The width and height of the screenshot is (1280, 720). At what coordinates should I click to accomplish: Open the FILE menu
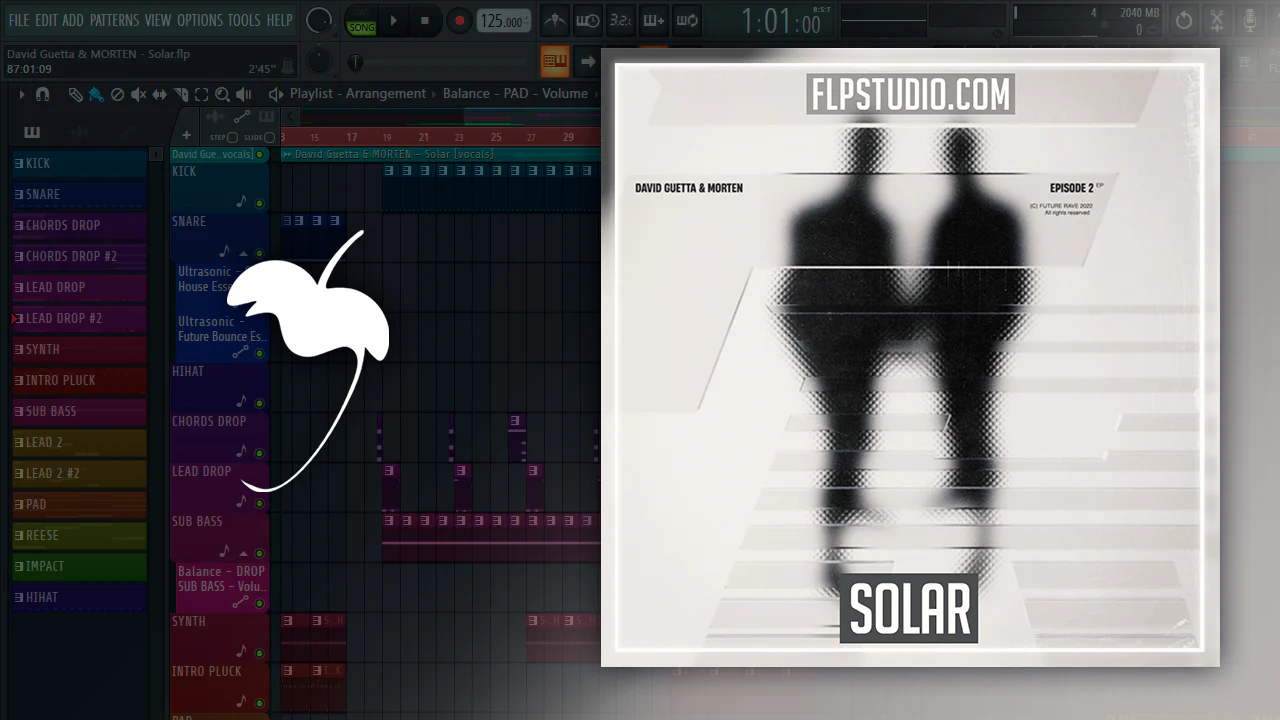point(19,20)
